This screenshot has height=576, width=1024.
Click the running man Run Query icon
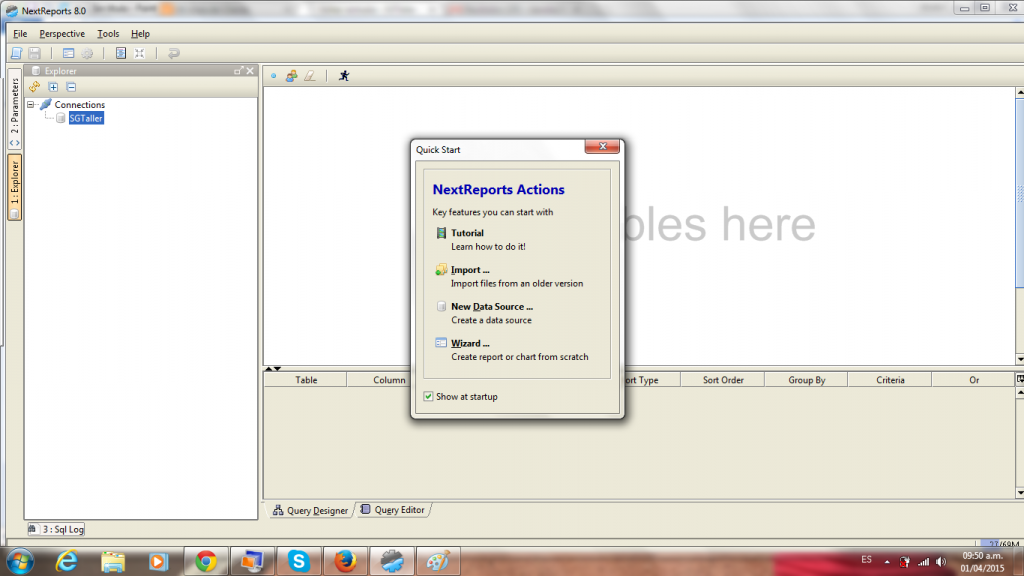(344, 75)
